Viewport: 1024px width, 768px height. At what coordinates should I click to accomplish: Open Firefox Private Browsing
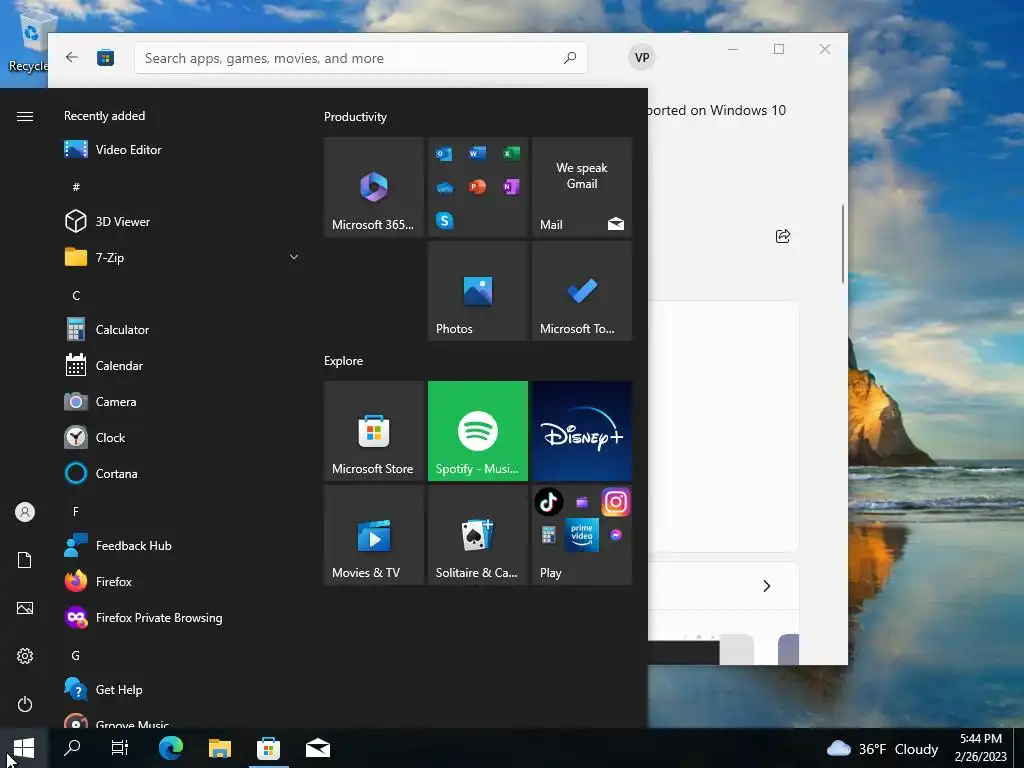pos(182,617)
